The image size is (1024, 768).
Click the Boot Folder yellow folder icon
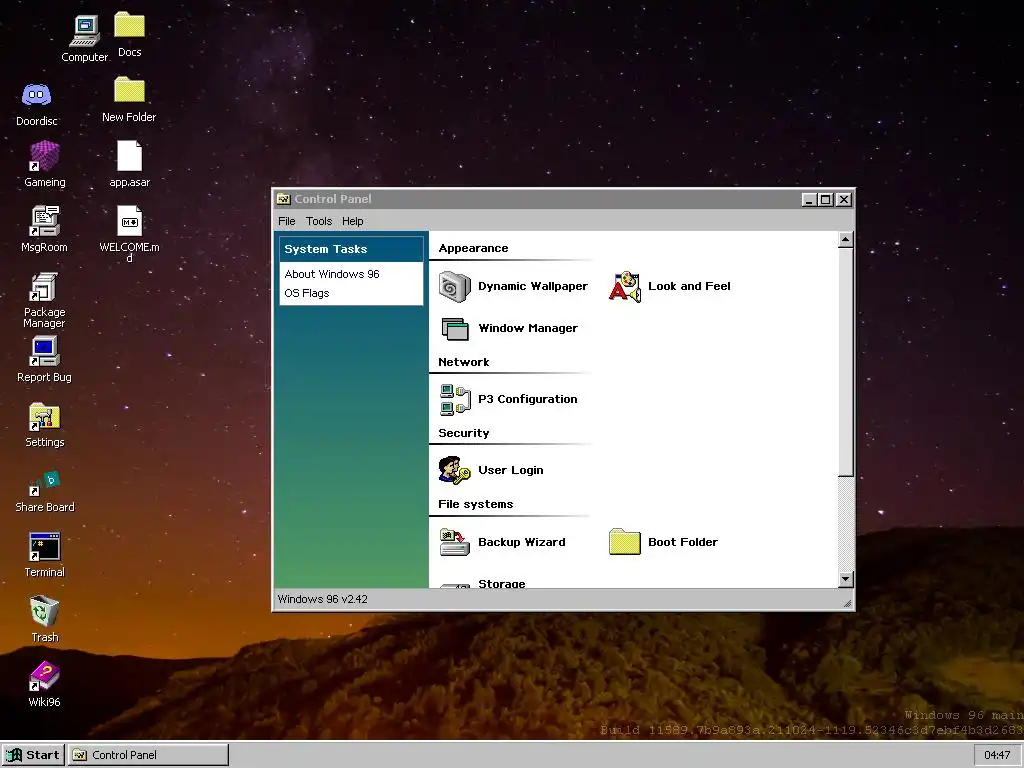coord(624,542)
